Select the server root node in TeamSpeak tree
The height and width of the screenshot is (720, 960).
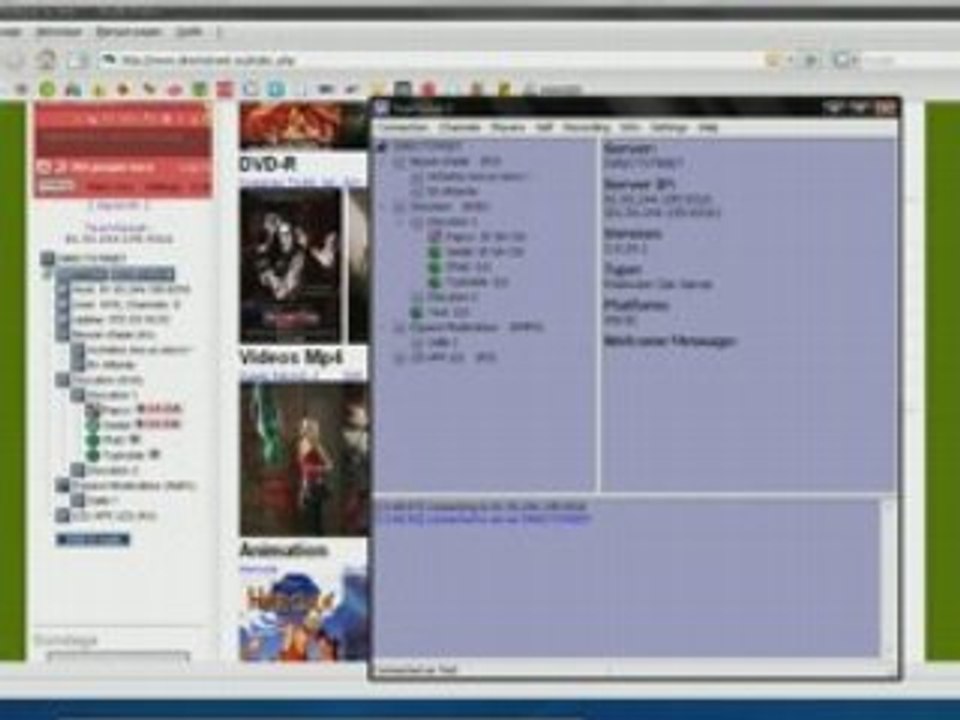coord(428,147)
